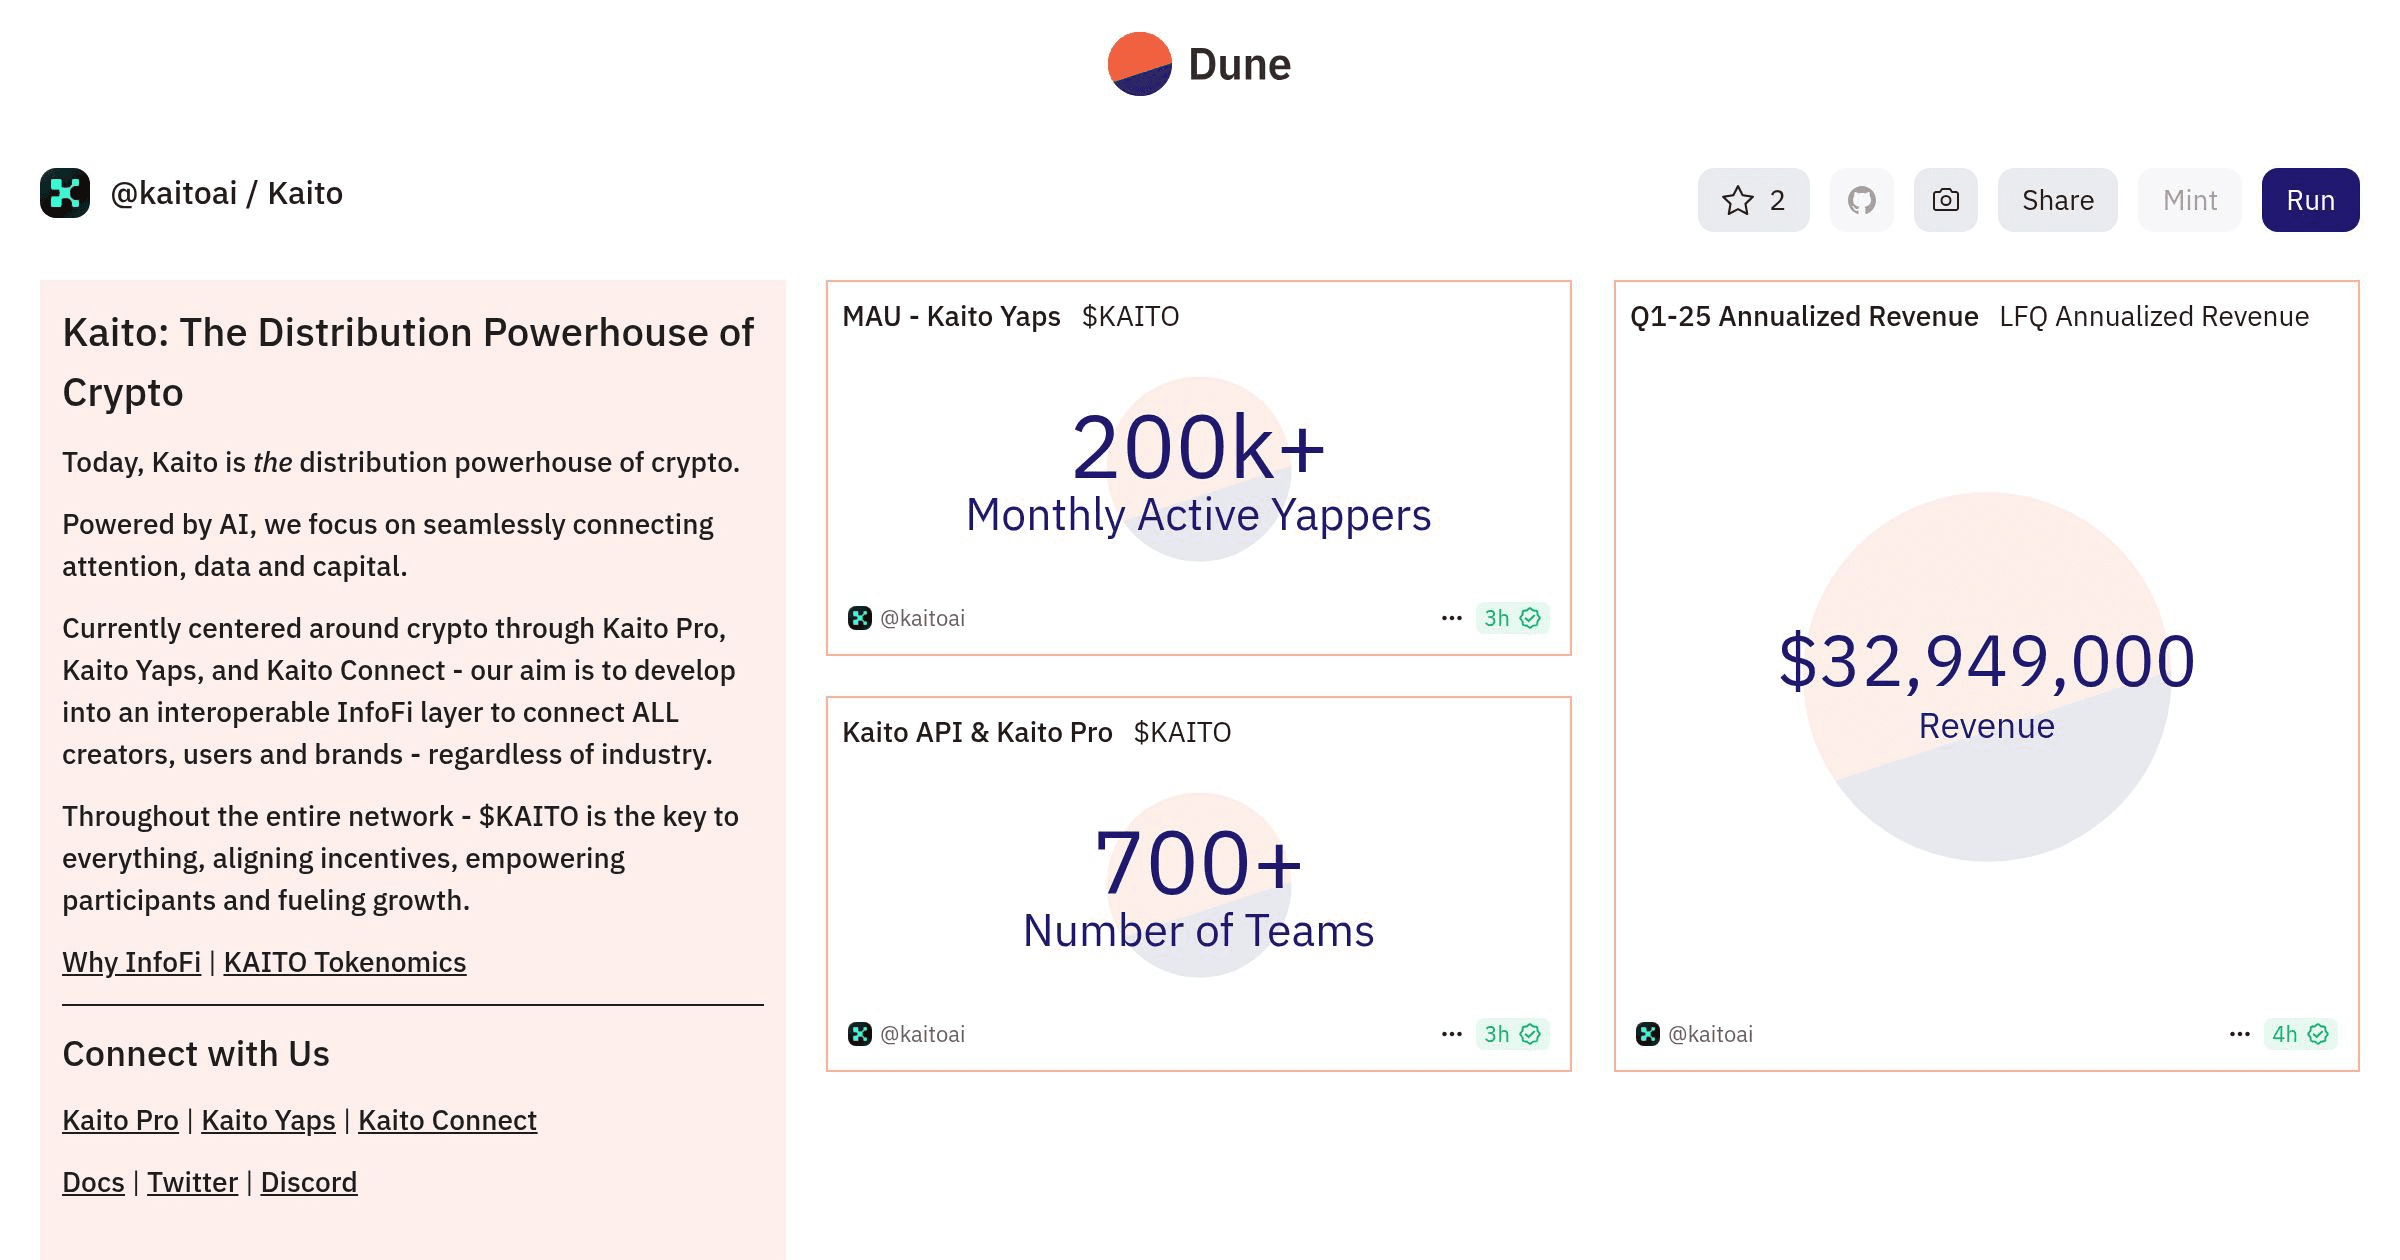Open the Kaito API & Kaito Pro card title
Image resolution: width=2400 pixels, height=1260 pixels.
click(x=977, y=732)
